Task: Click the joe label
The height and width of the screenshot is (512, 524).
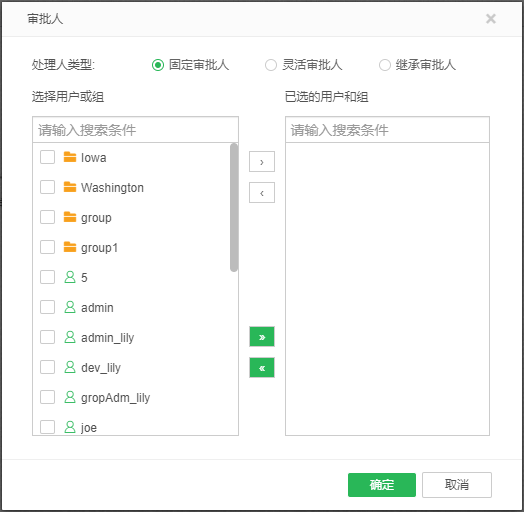Action: click(x=89, y=428)
